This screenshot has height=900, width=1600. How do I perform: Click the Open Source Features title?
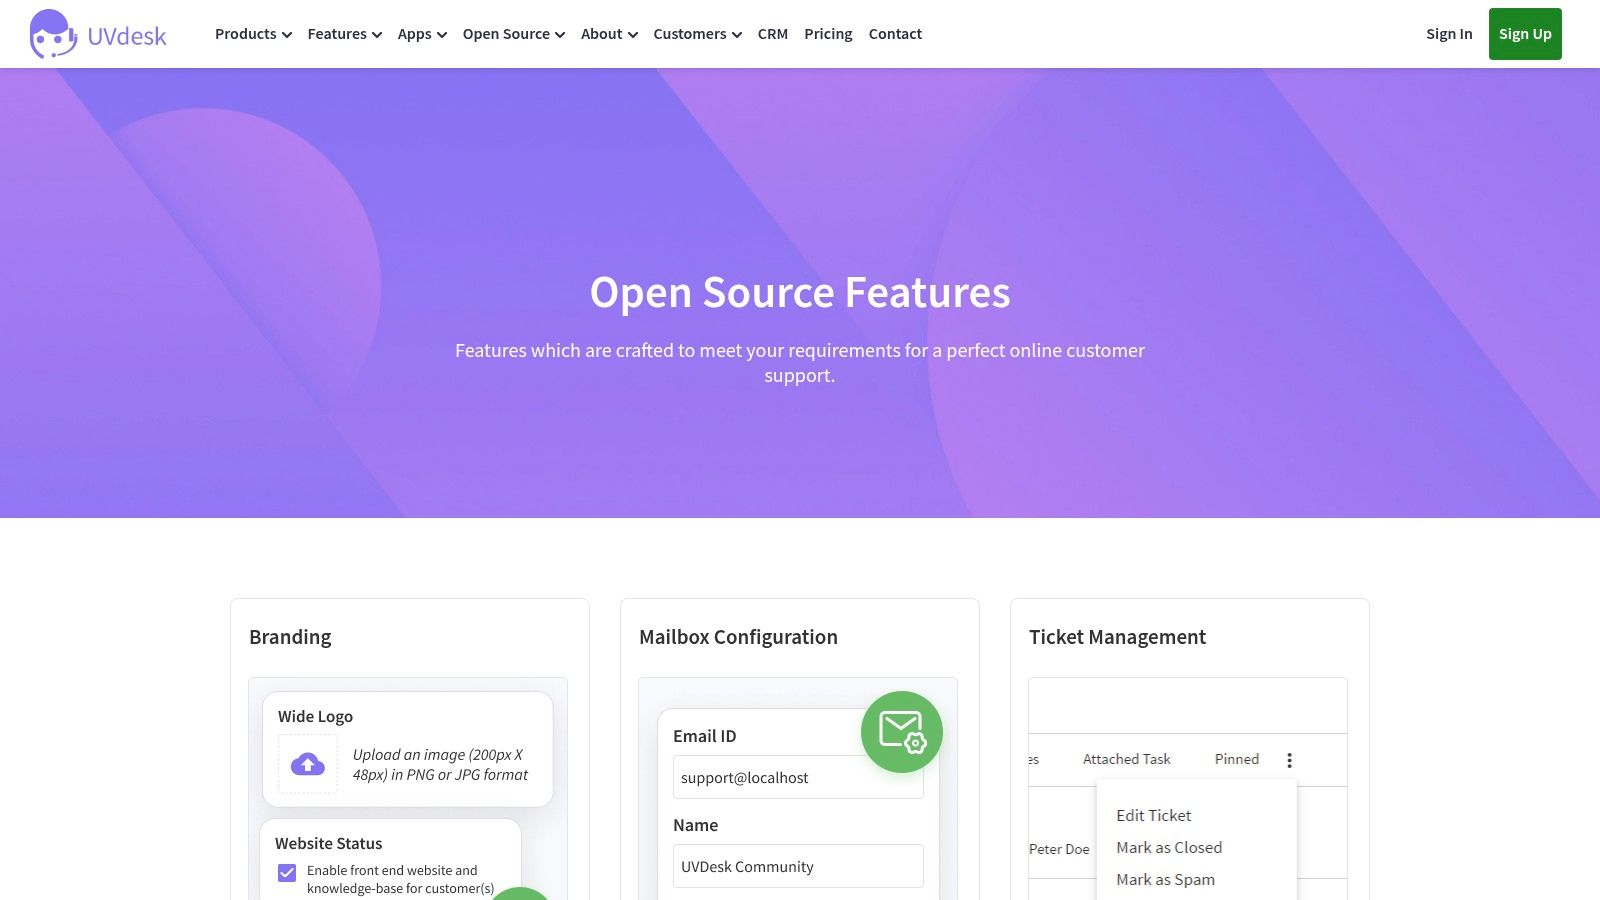pyautogui.click(x=800, y=292)
